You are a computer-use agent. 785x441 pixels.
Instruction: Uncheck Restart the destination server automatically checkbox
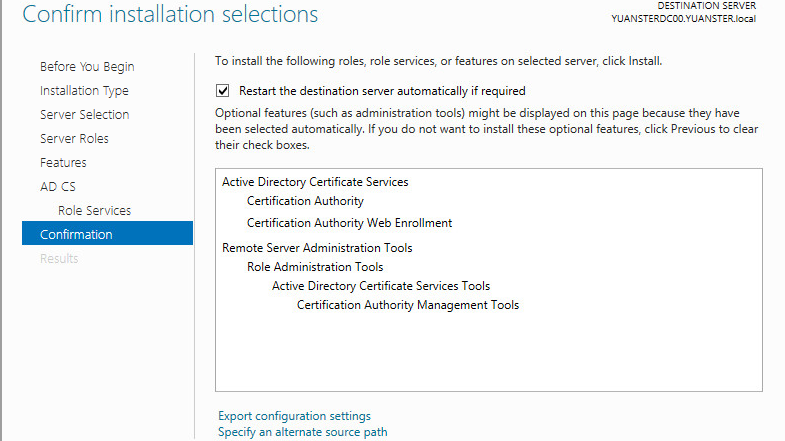[x=223, y=91]
